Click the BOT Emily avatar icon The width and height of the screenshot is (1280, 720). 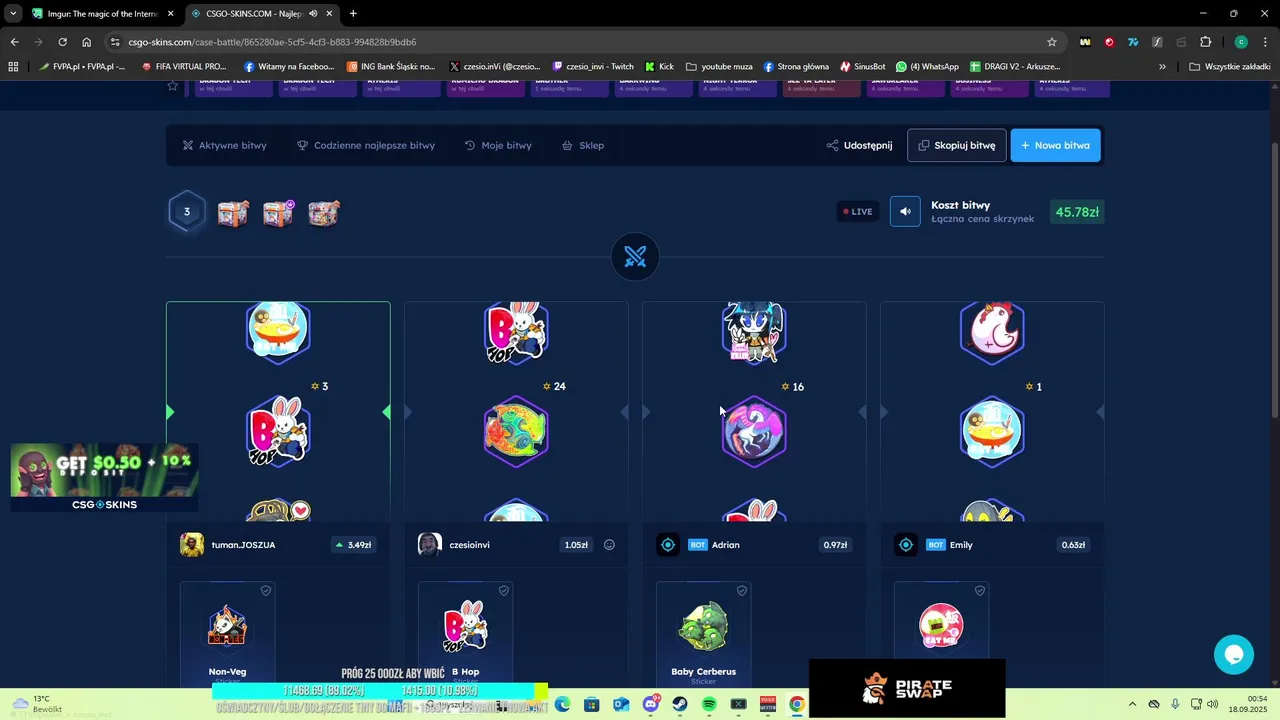[906, 545]
